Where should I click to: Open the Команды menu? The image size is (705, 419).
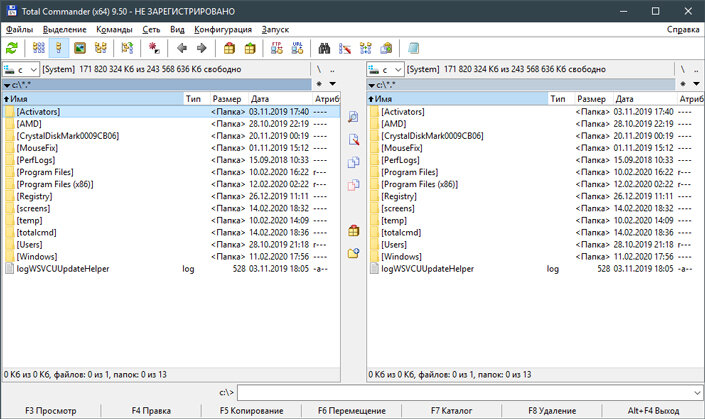point(114,30)
